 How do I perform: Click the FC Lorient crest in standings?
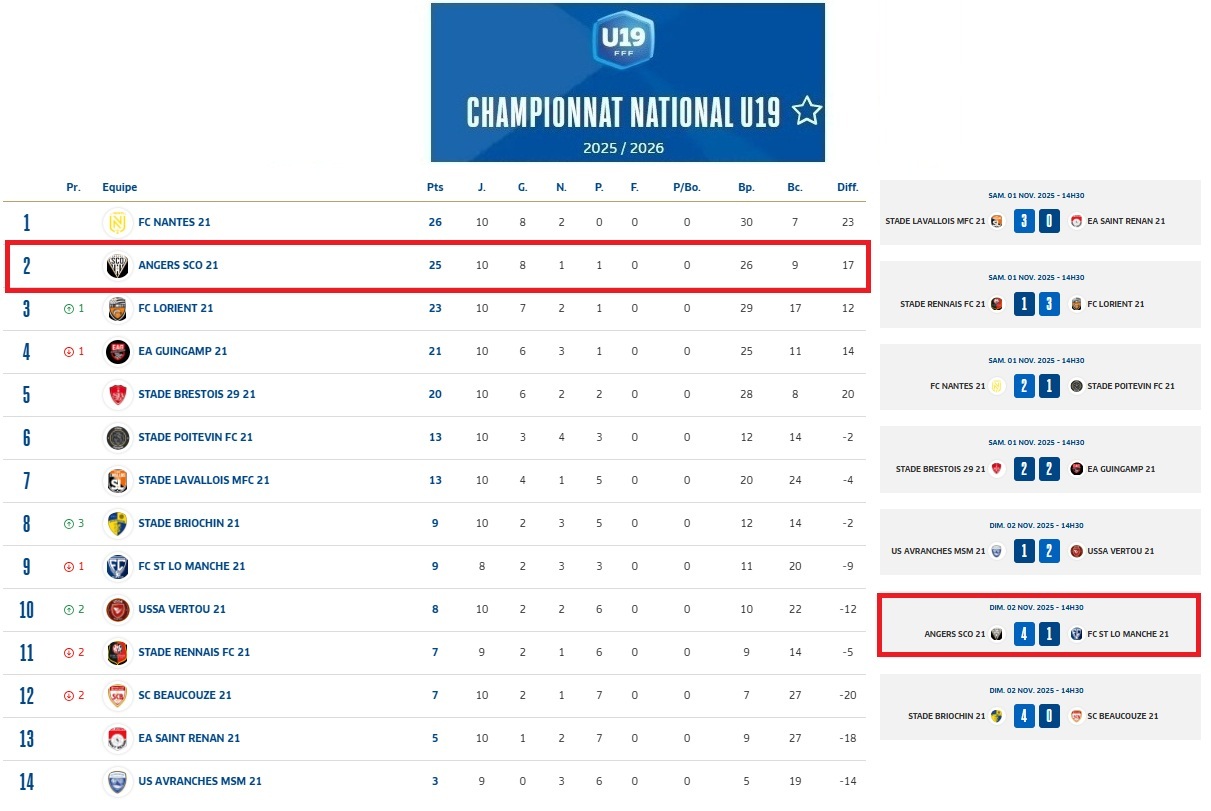pos(118,308)
